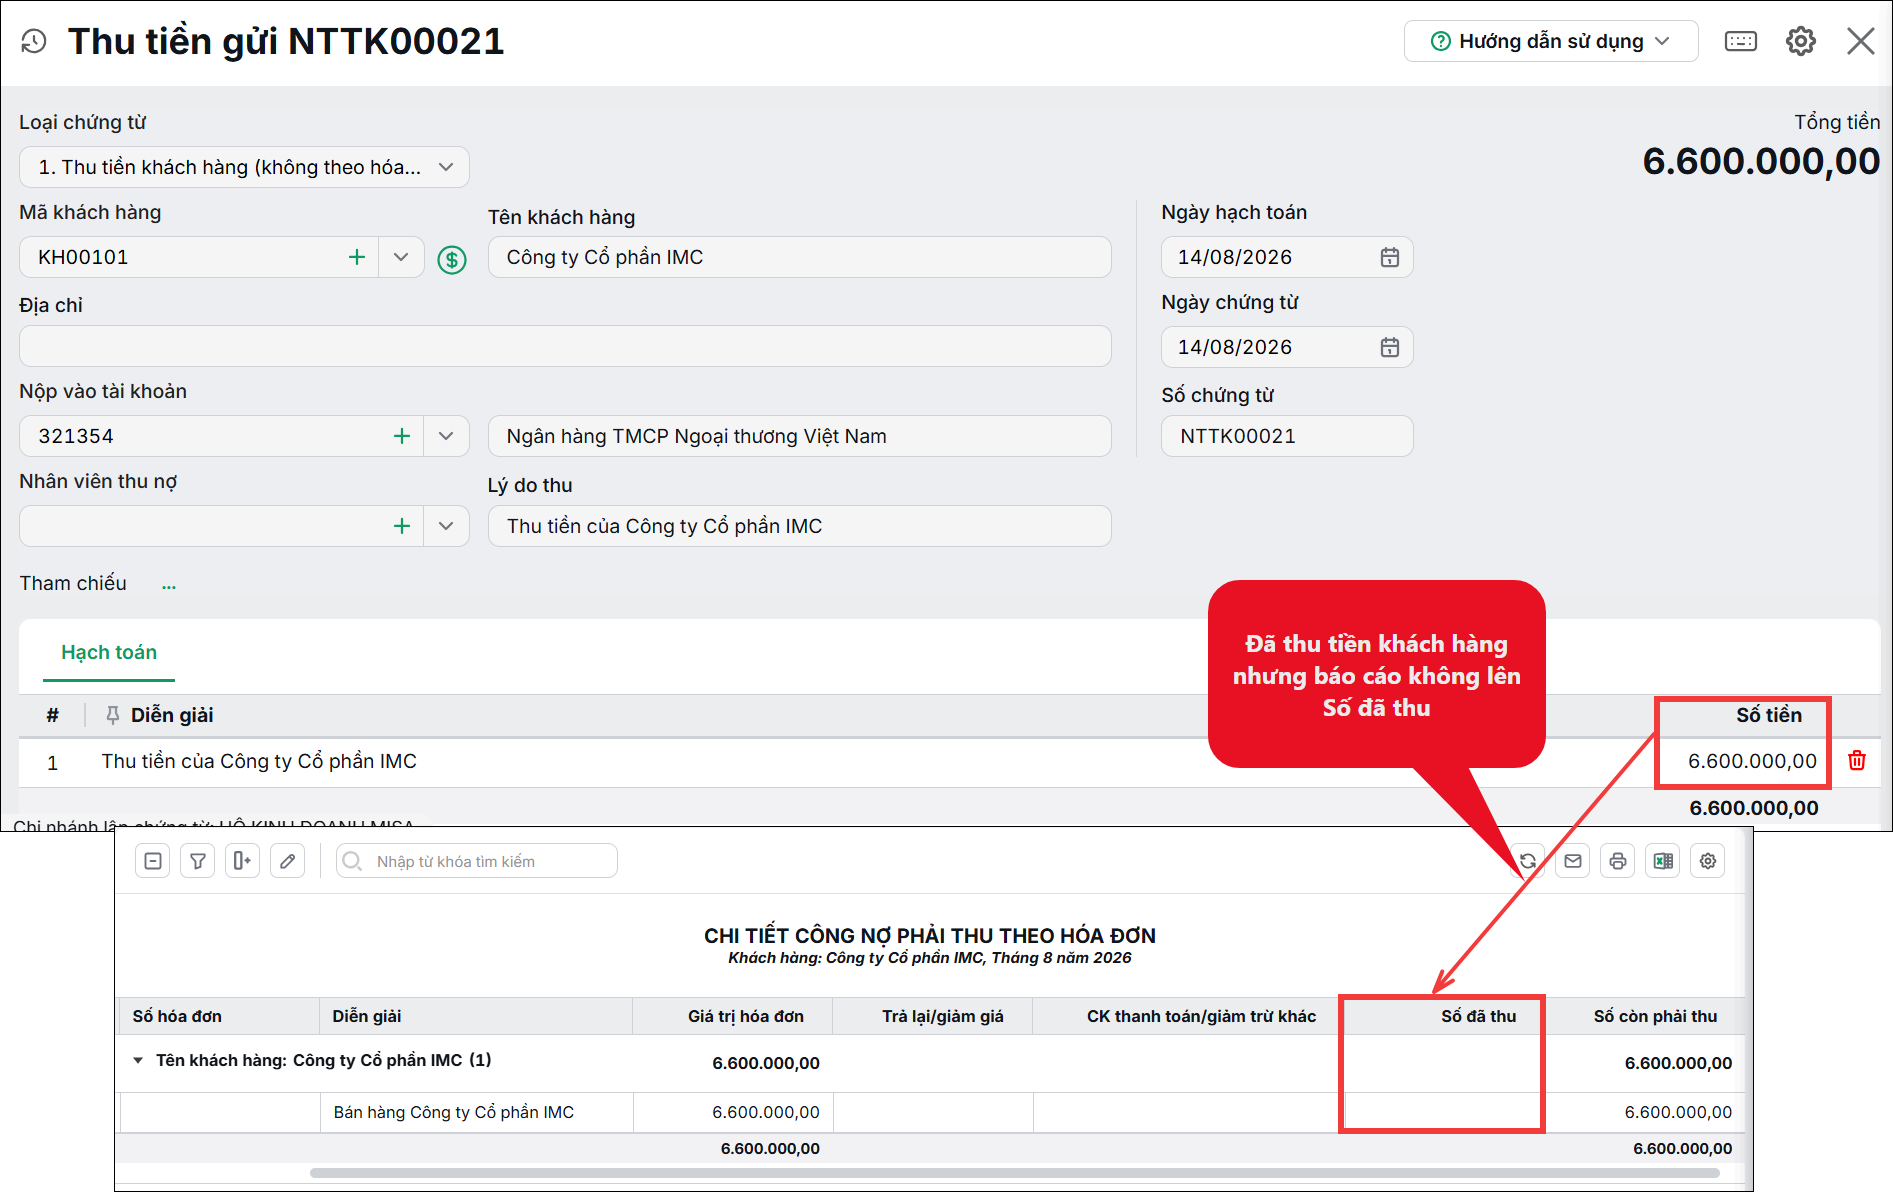This screenshot has width=1893, height=1198.
Task: Click the report horizontal scrollbar
Action: coord(1014,1173)
